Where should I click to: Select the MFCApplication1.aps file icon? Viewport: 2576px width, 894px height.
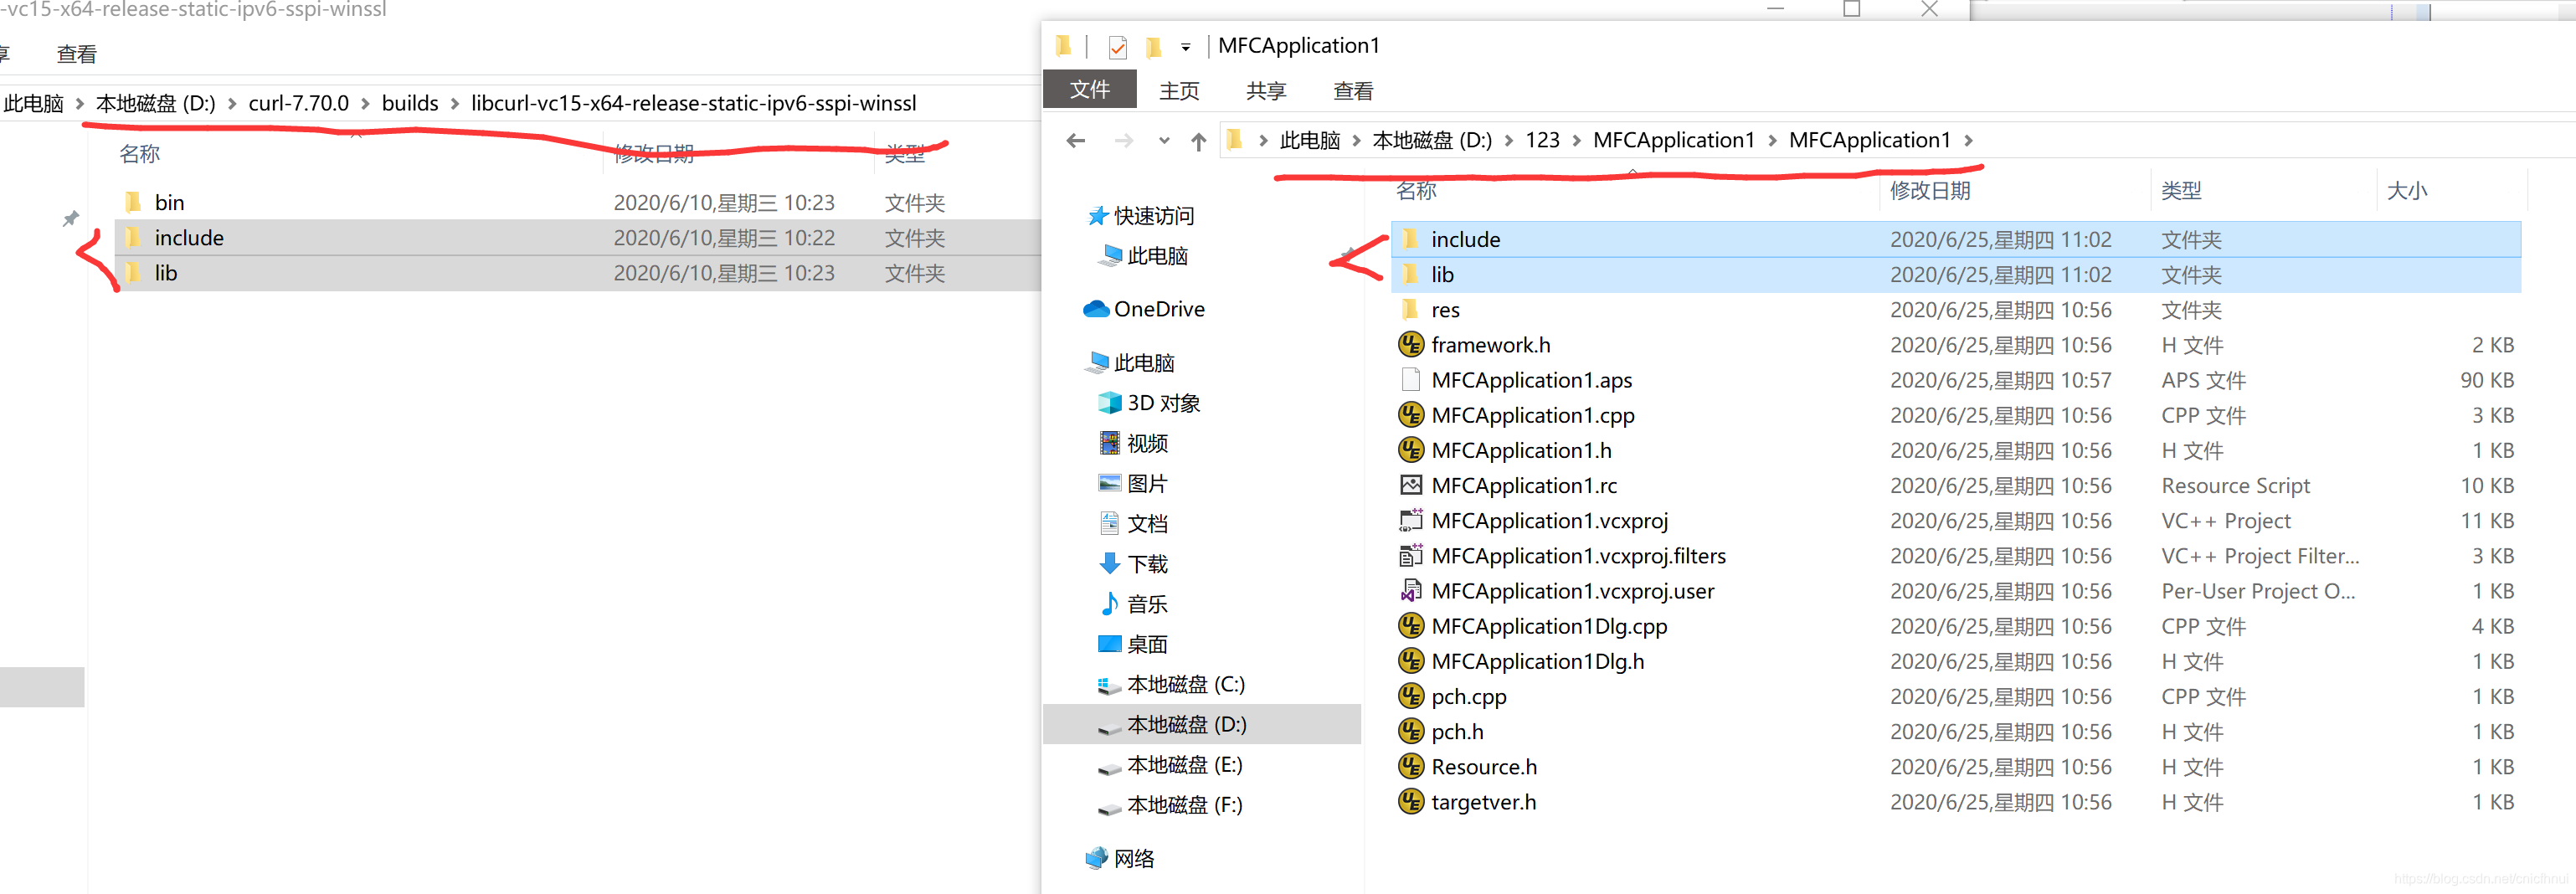coord(1410,380)
